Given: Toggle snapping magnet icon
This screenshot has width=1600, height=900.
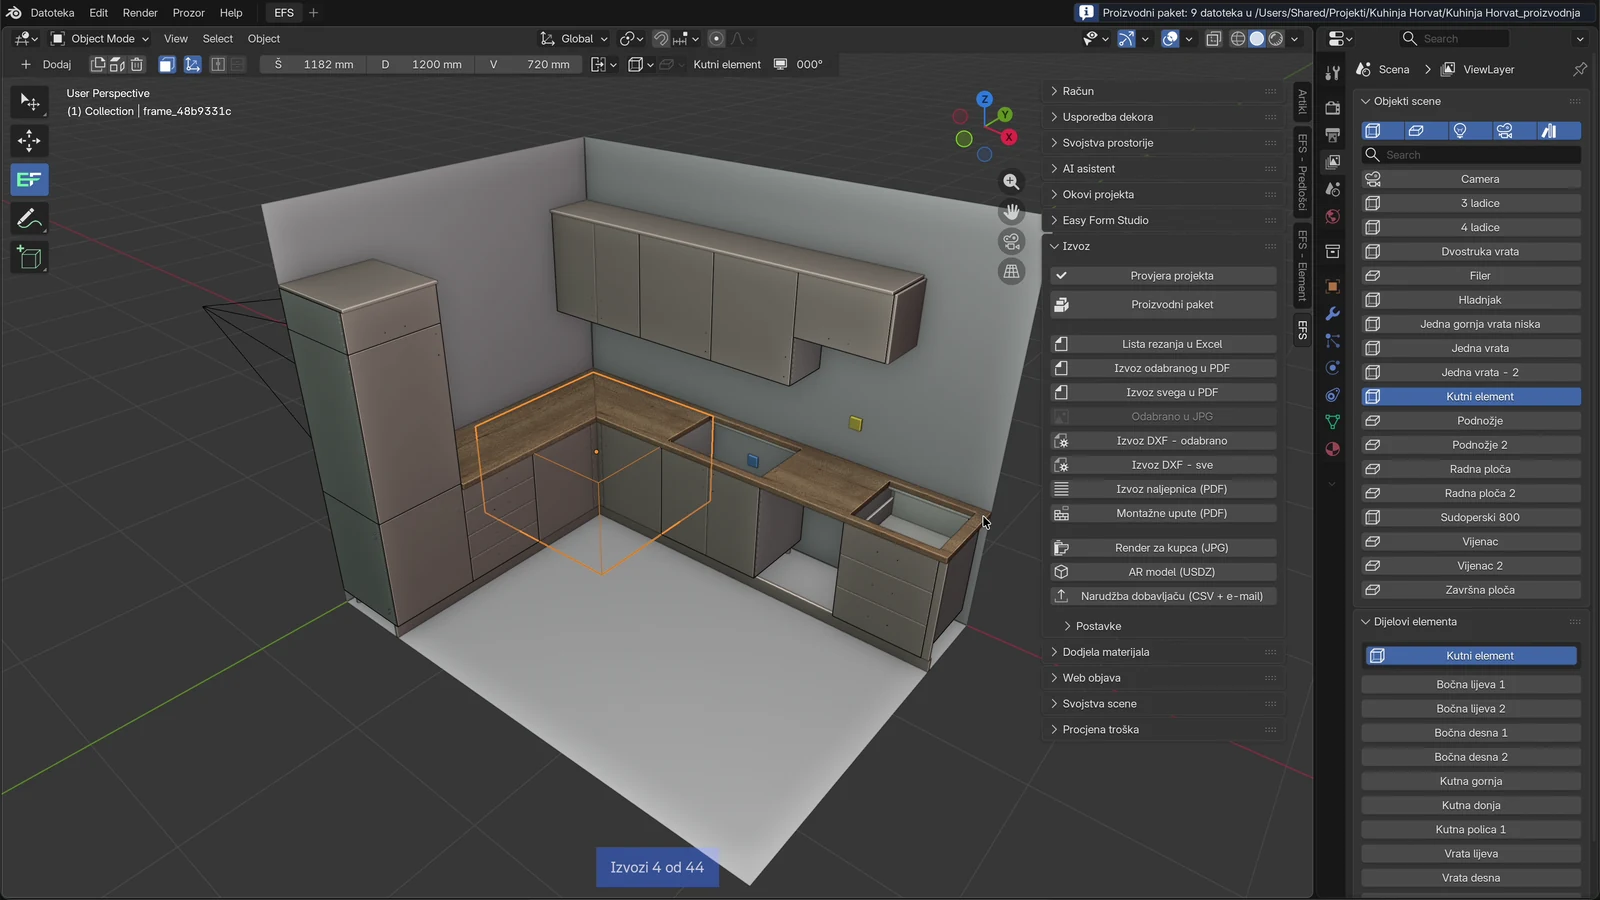Looking at the screenshot, I should 661,39.
